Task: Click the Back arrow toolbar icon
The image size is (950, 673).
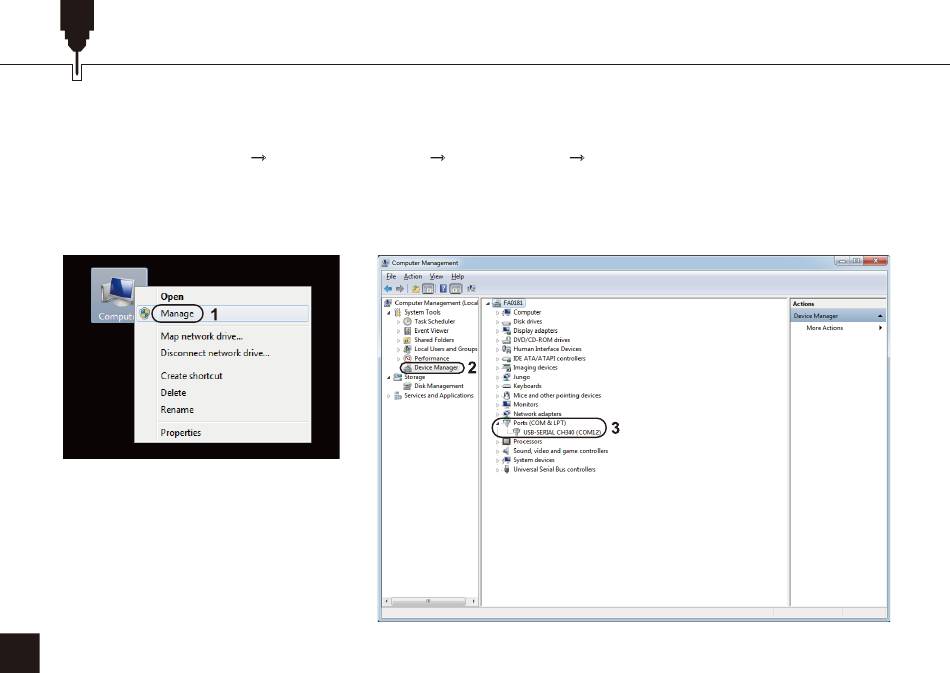Action: point(388,289)
